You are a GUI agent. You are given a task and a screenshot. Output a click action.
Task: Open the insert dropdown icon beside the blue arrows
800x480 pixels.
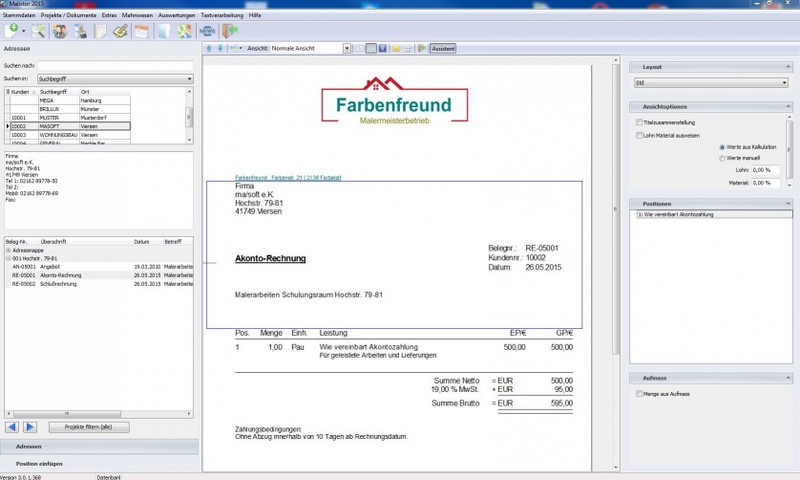236,48
